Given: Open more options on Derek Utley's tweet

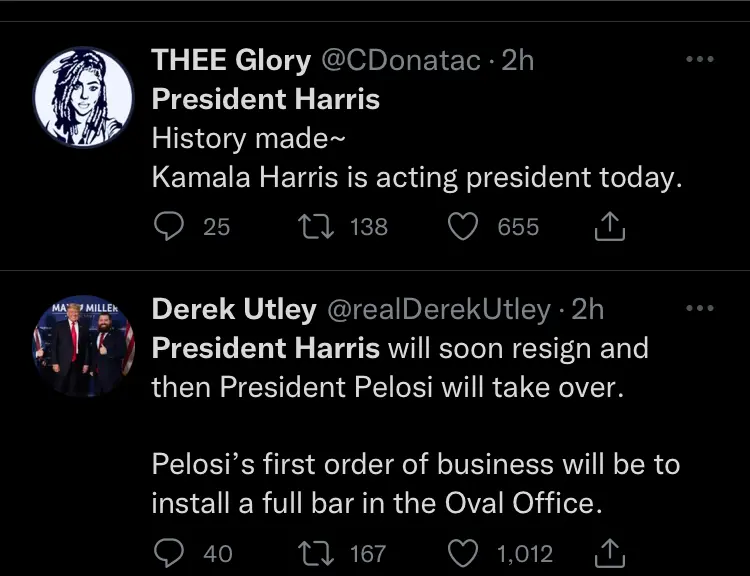Looking at the screenshot, I should pyautogui.click(x=700, y=310).
